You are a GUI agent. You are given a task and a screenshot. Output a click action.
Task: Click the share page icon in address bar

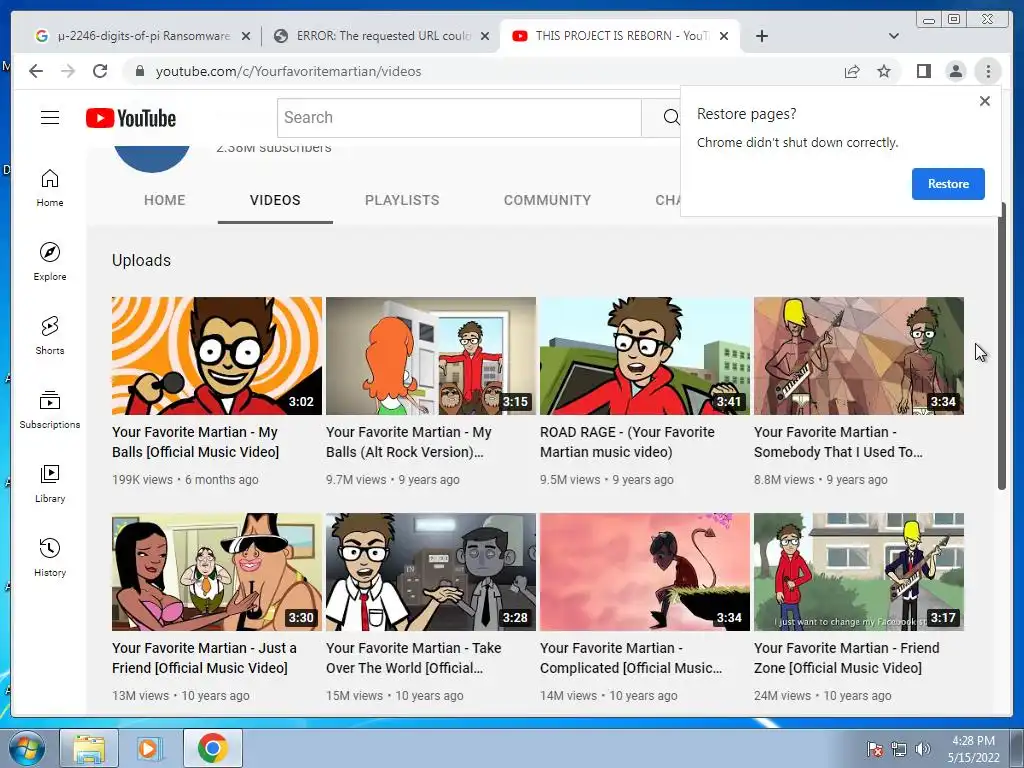click(x=852, y=71)
